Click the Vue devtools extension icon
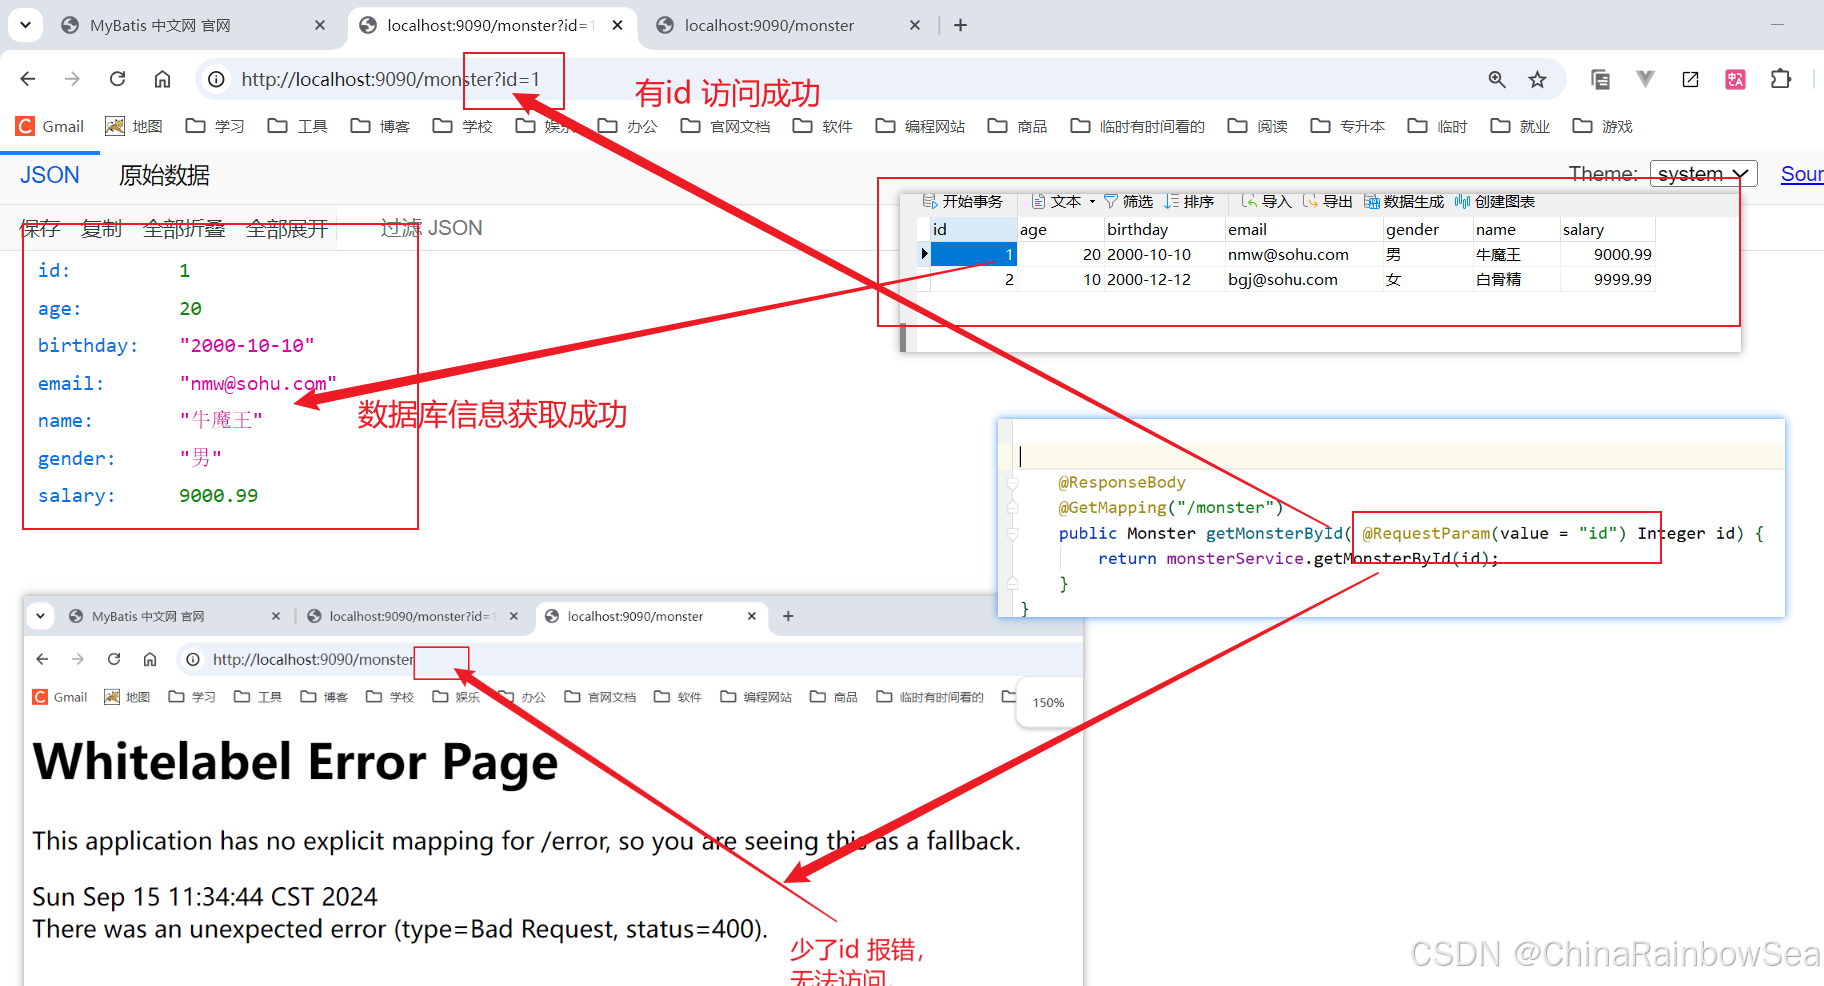This screenshot has height=986, width=1824. (x=1645, y=79)
